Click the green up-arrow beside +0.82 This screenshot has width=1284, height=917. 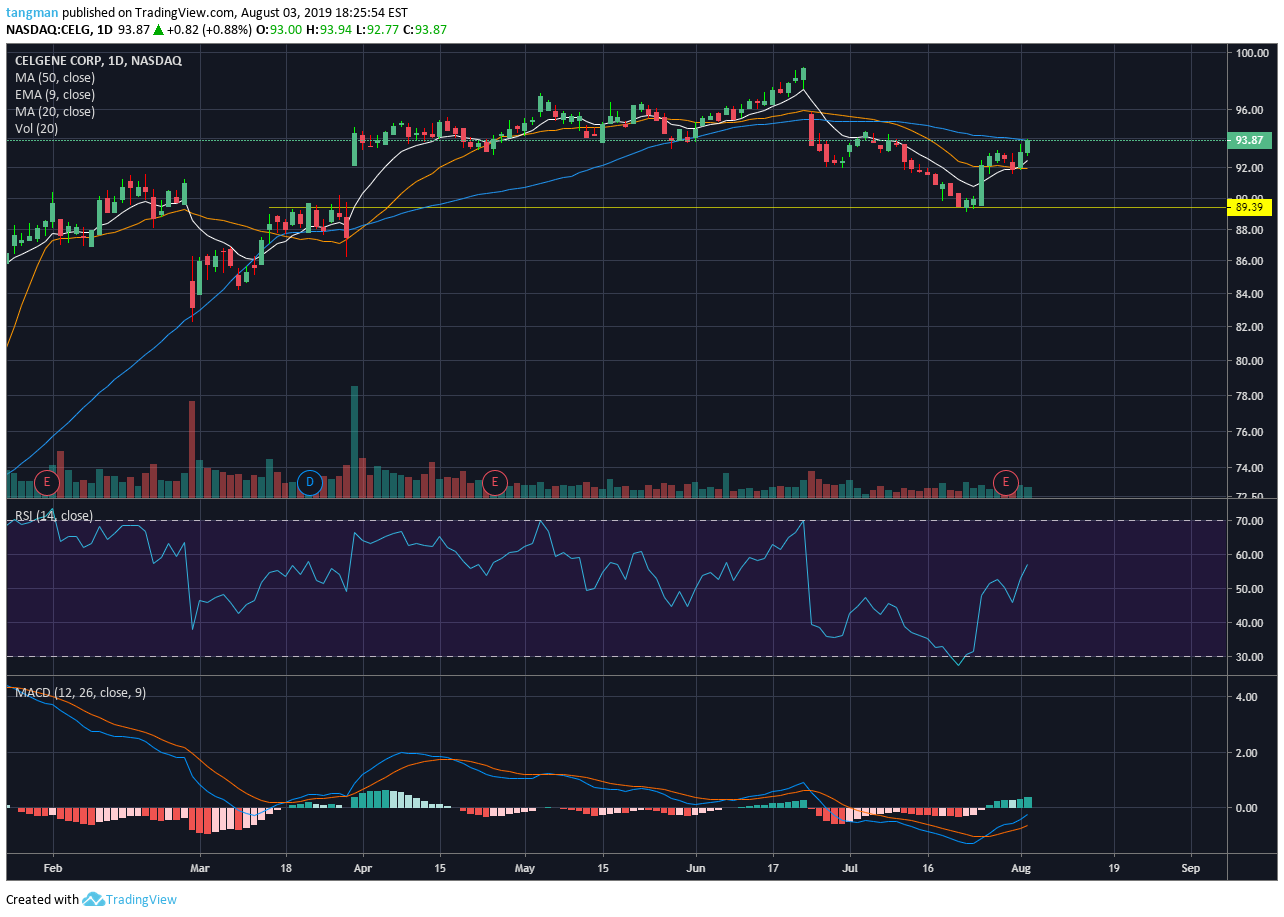159,30
